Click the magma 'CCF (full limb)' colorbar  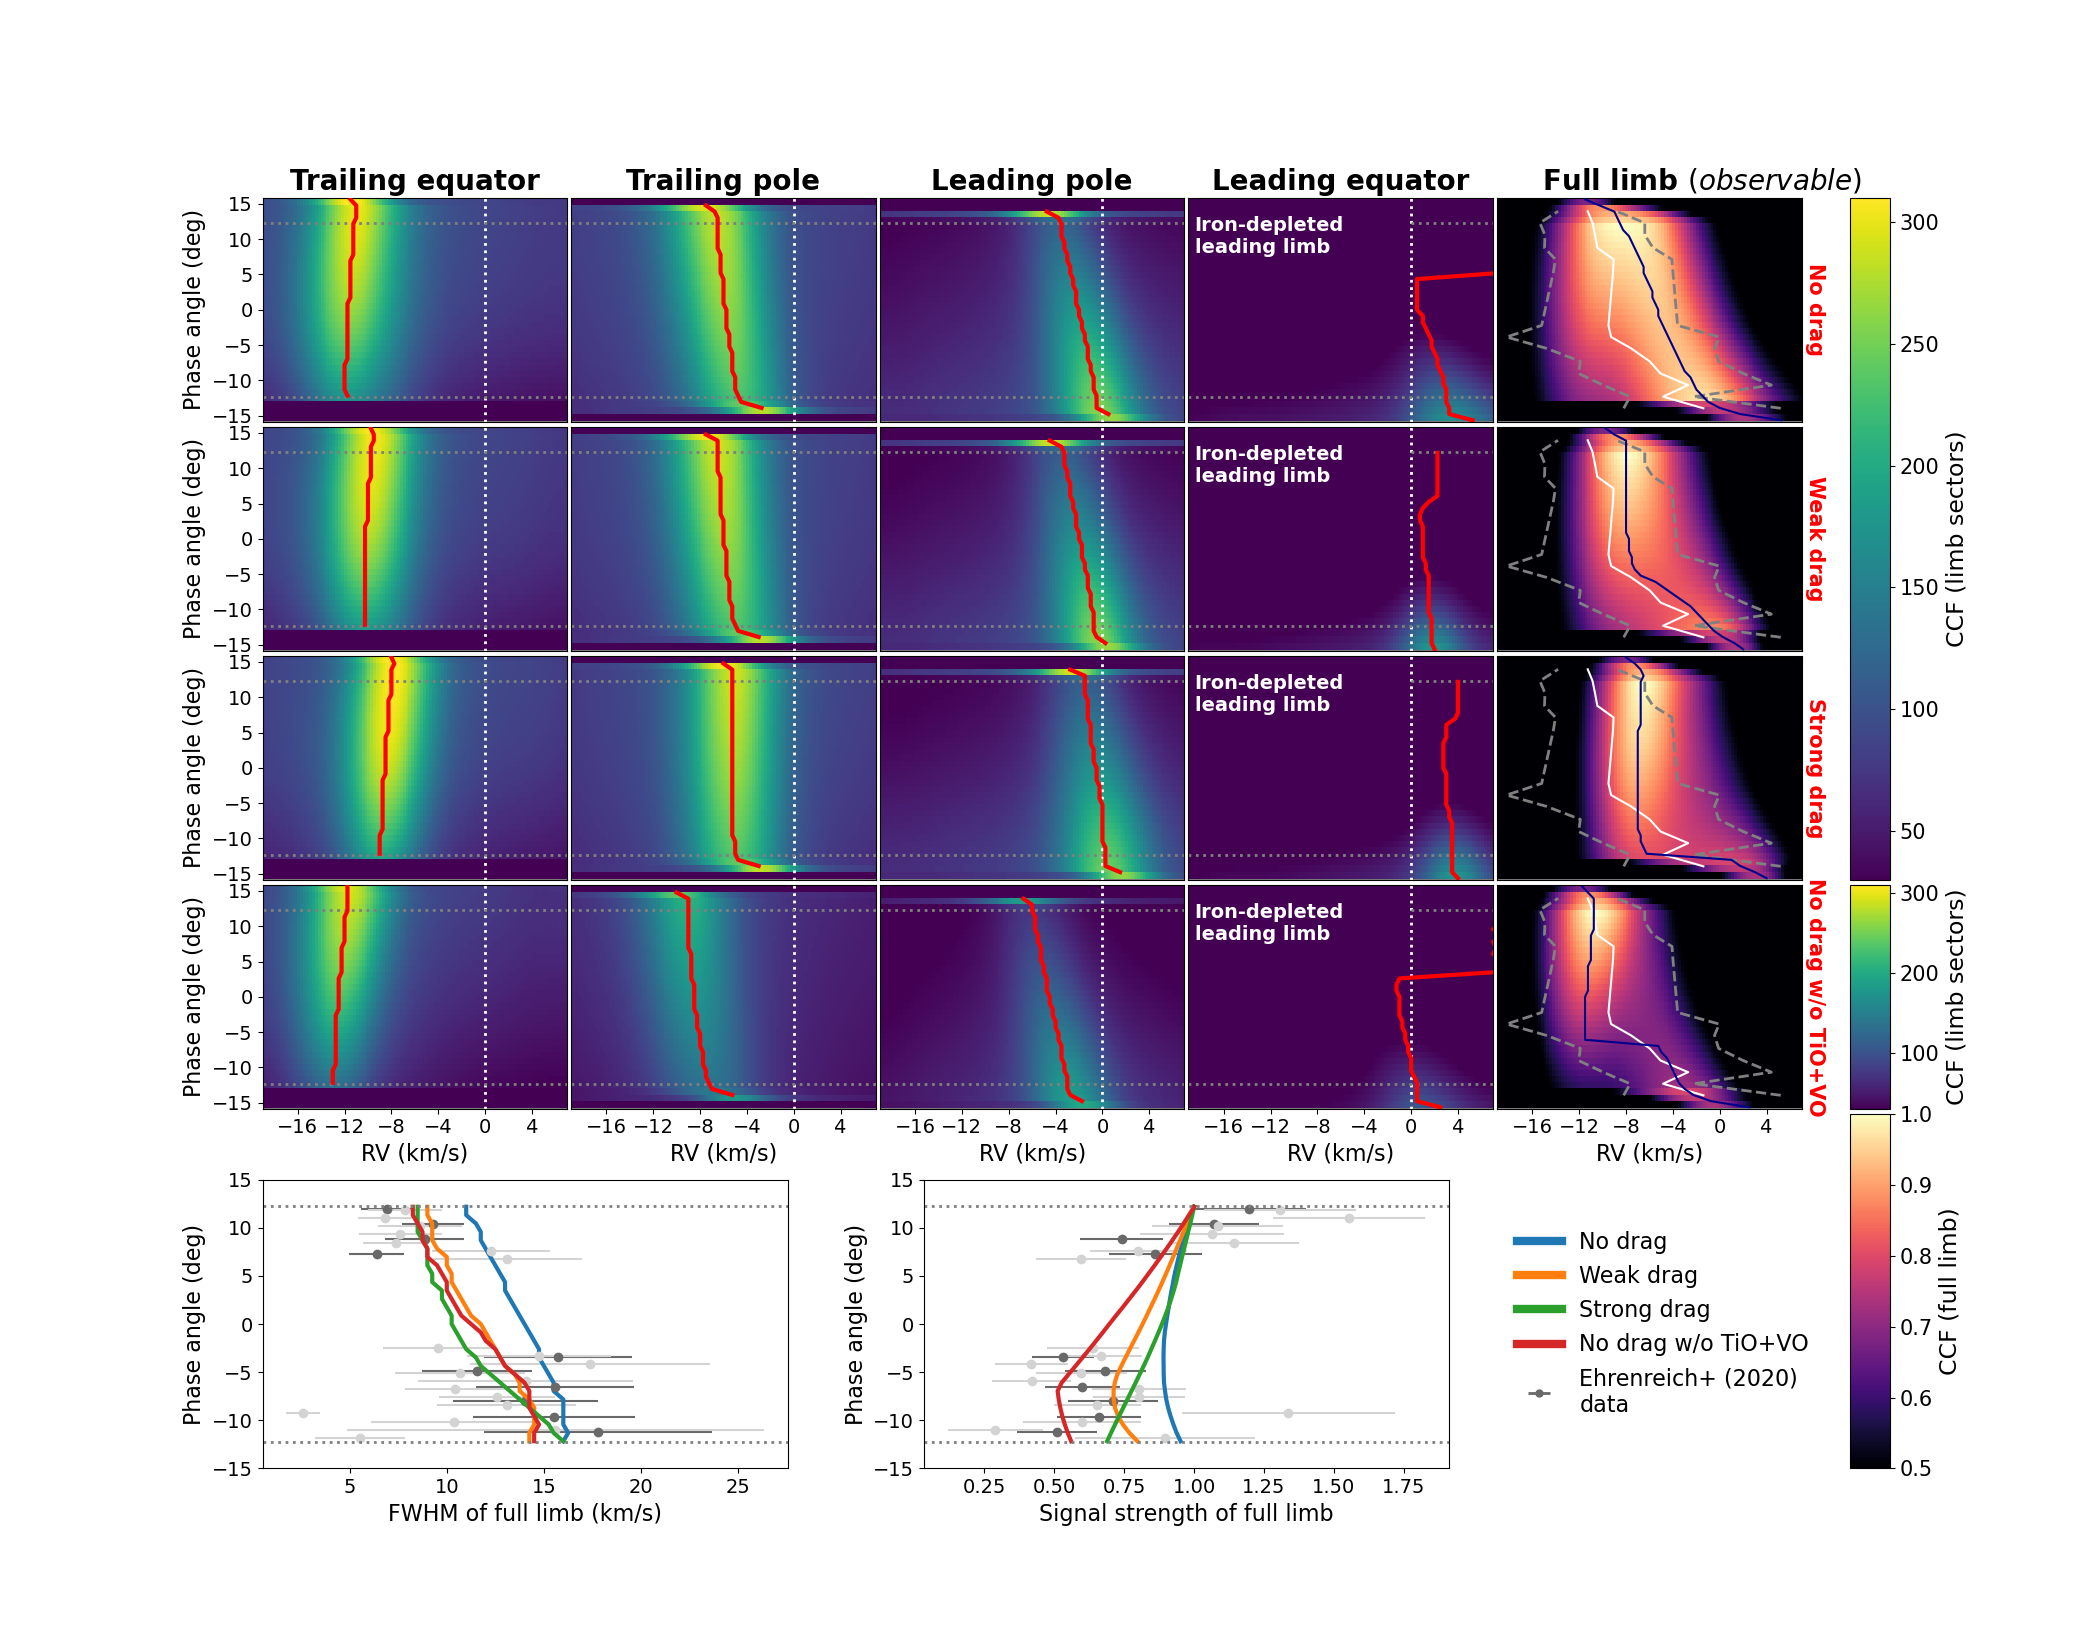point(1870,1290)
